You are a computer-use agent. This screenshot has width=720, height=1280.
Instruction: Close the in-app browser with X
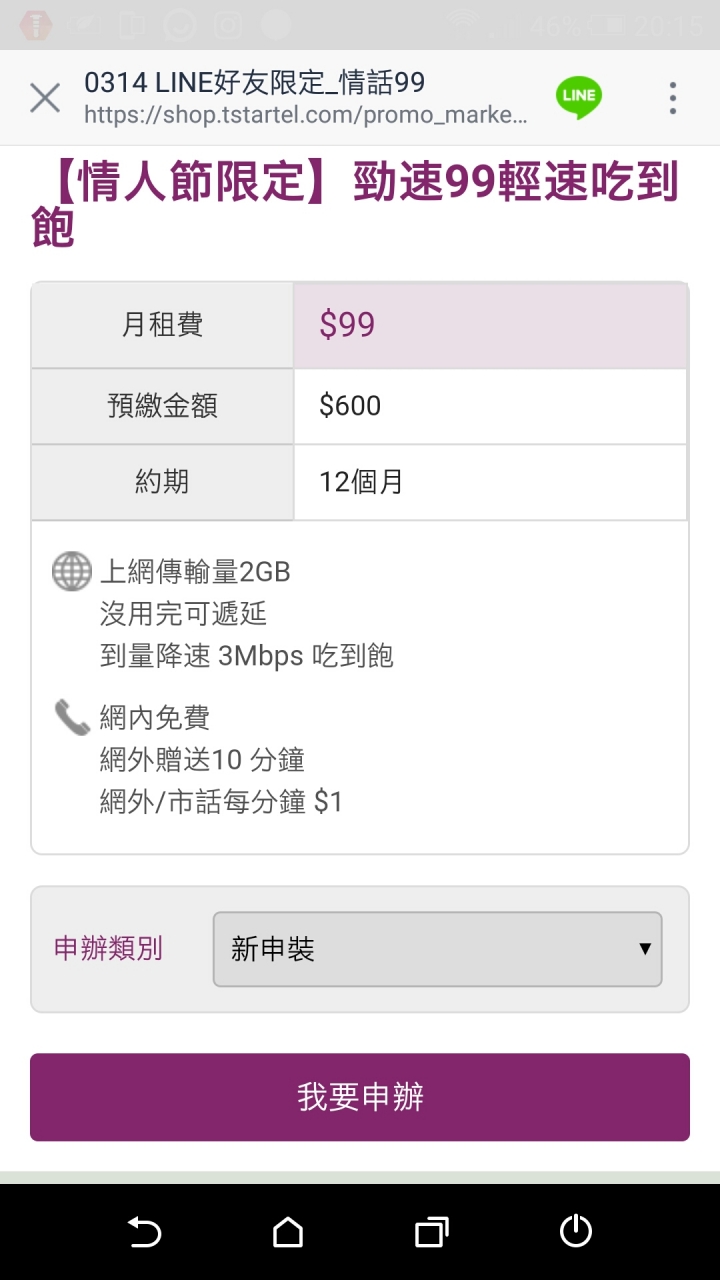tap(45, 98)
